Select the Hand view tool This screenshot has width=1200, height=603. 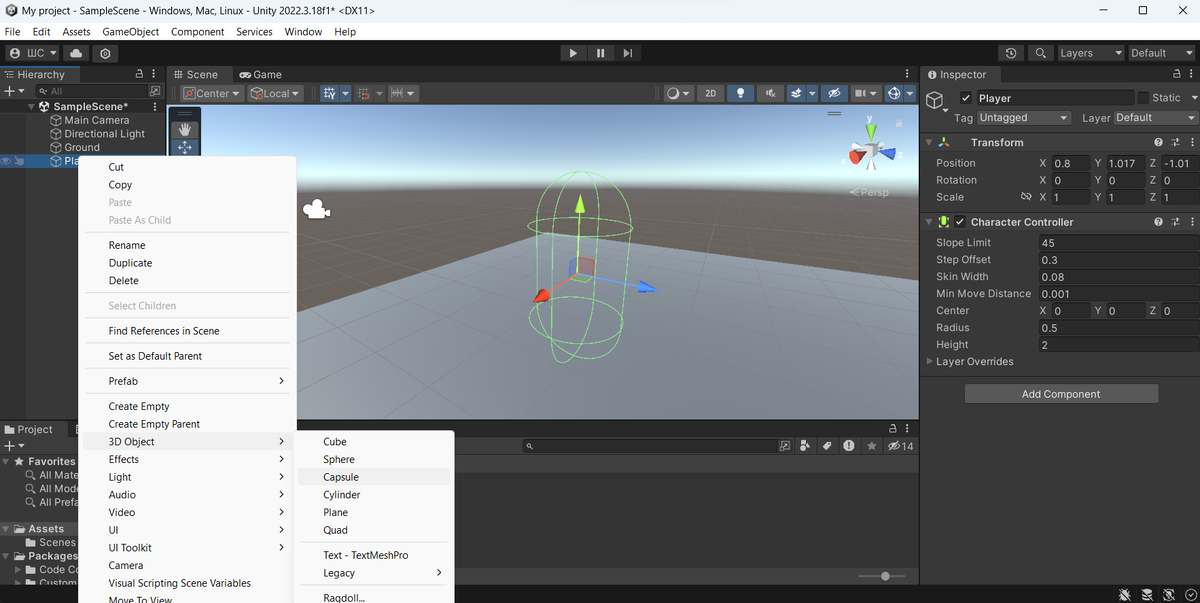click(185, 129)
